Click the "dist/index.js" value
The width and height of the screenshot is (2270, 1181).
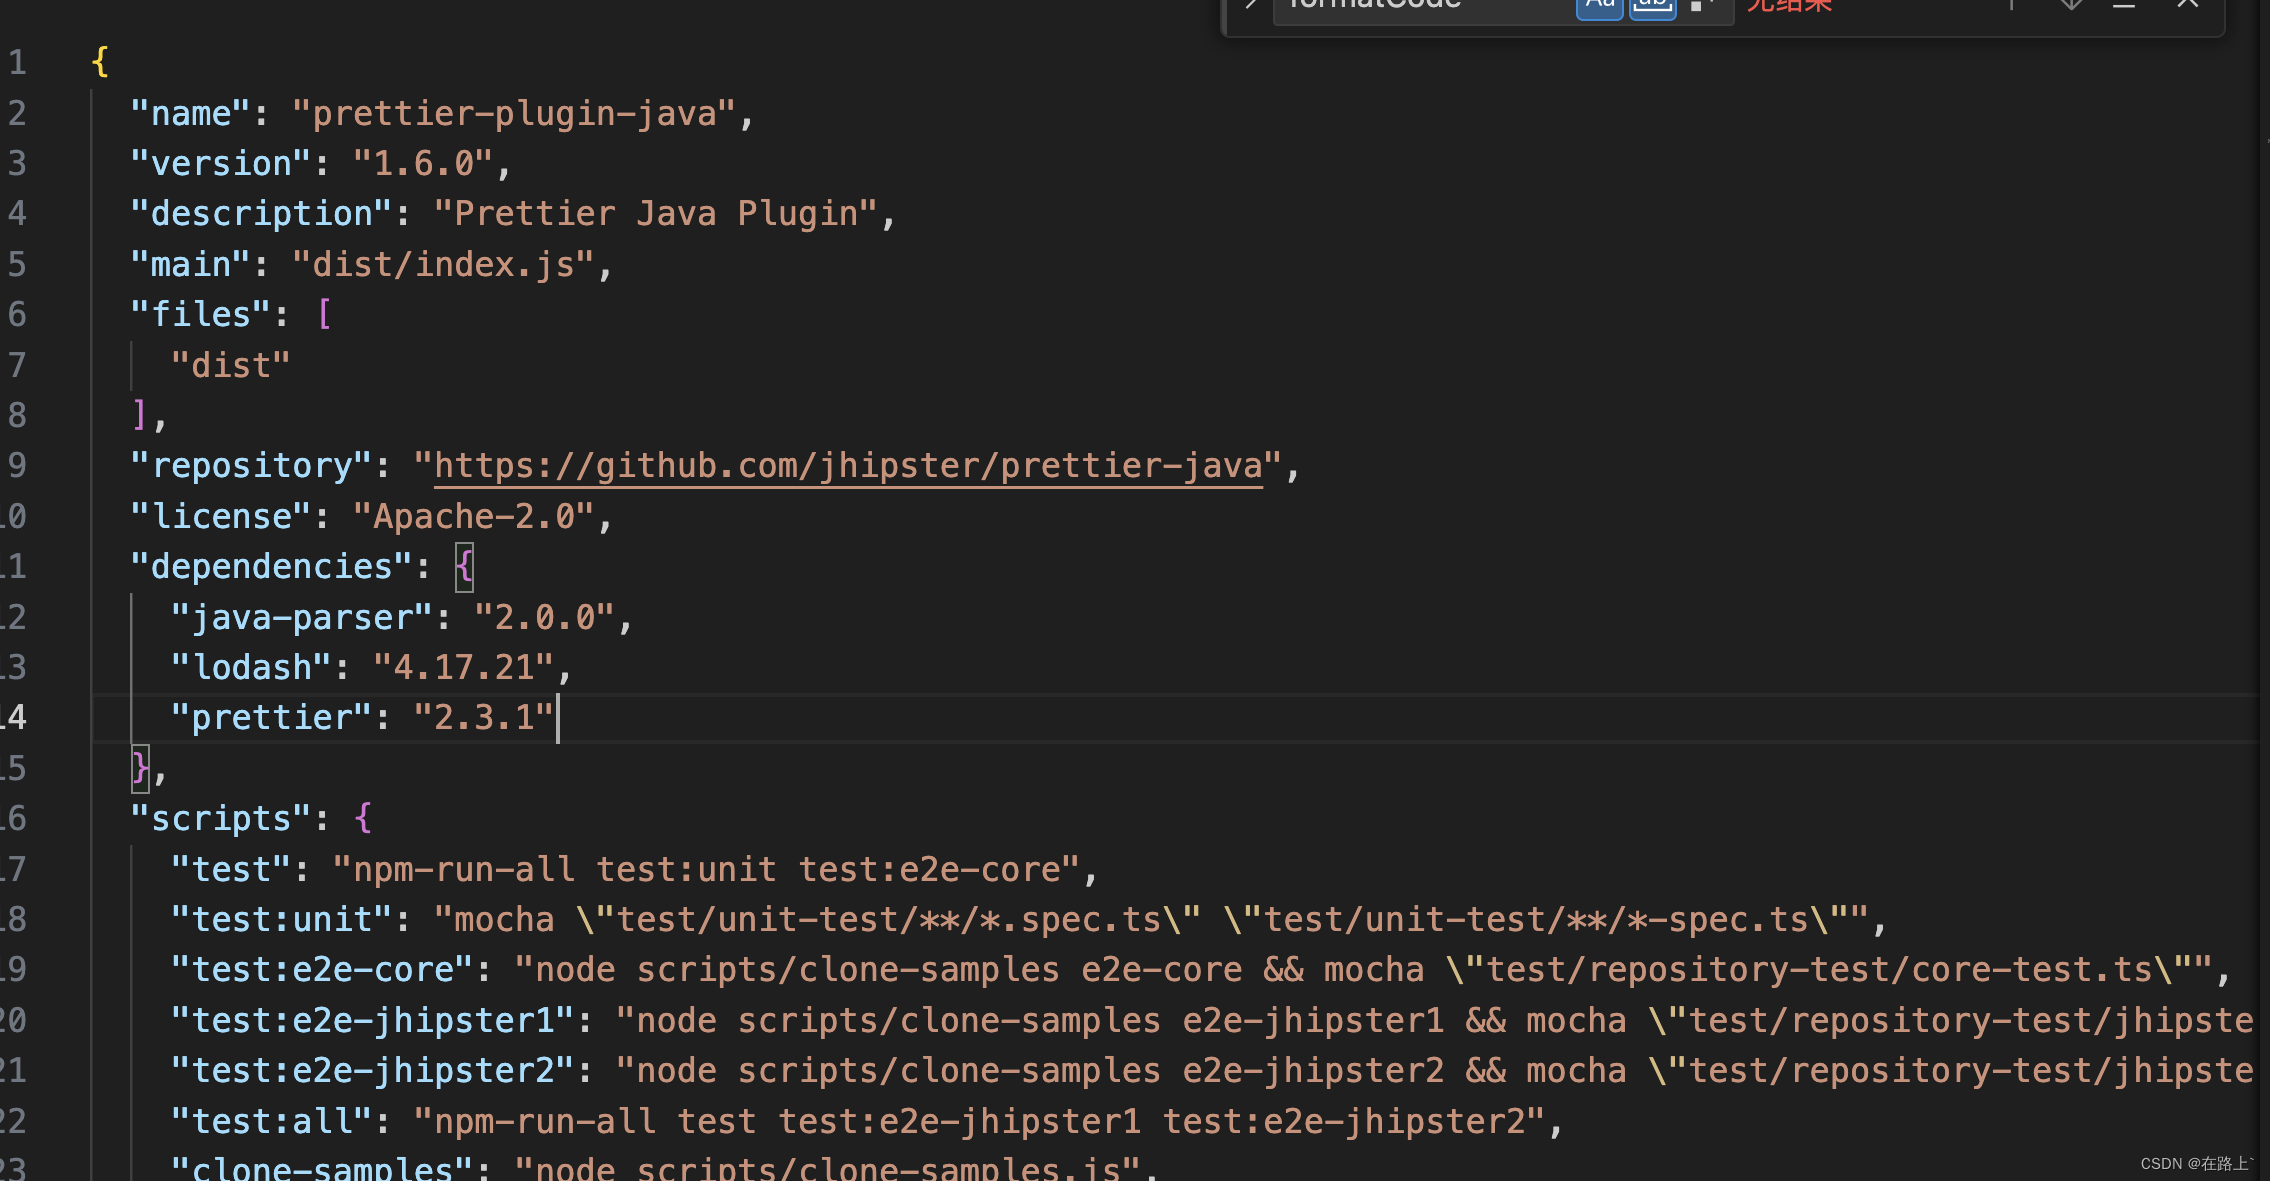pyautogui.click(x=444, y=265)
